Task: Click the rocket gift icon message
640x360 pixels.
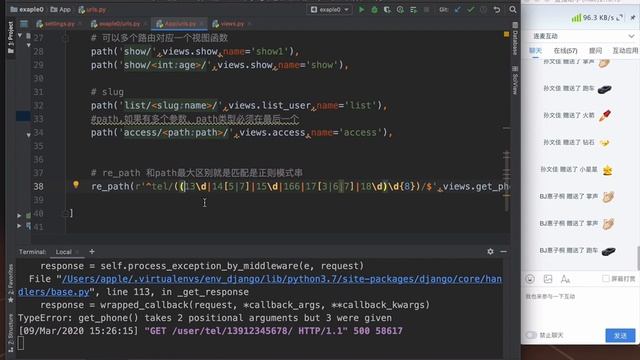Action: (x=604, y=116)
